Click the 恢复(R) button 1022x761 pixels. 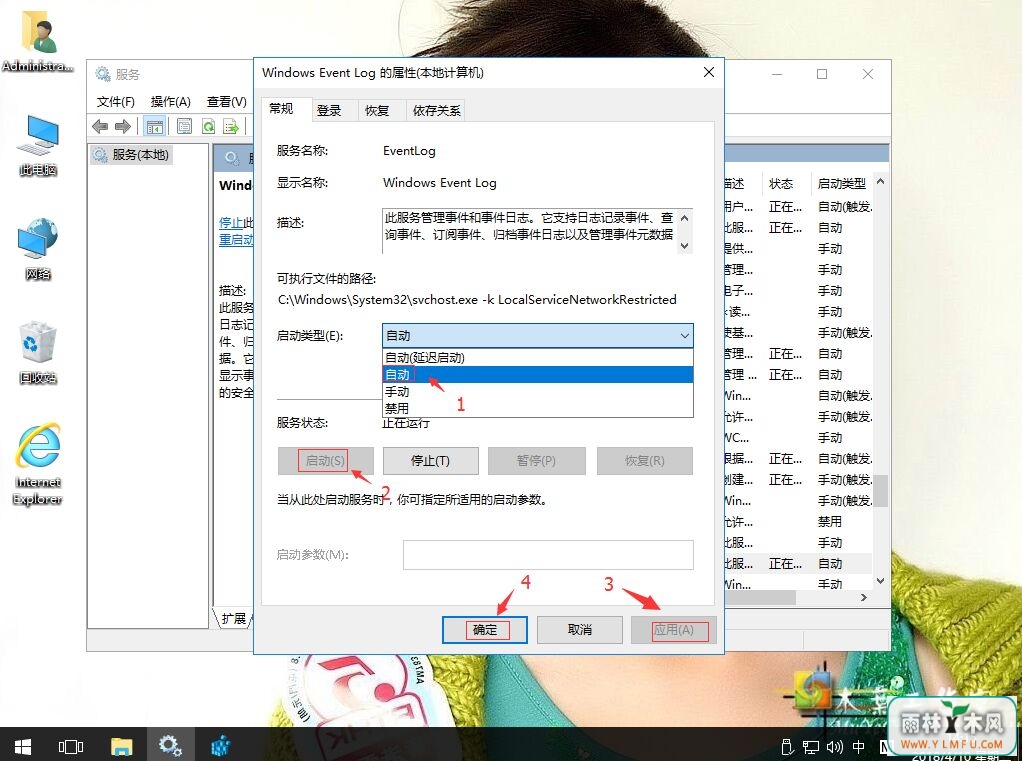pyautogui.click(x=645, y=461)
